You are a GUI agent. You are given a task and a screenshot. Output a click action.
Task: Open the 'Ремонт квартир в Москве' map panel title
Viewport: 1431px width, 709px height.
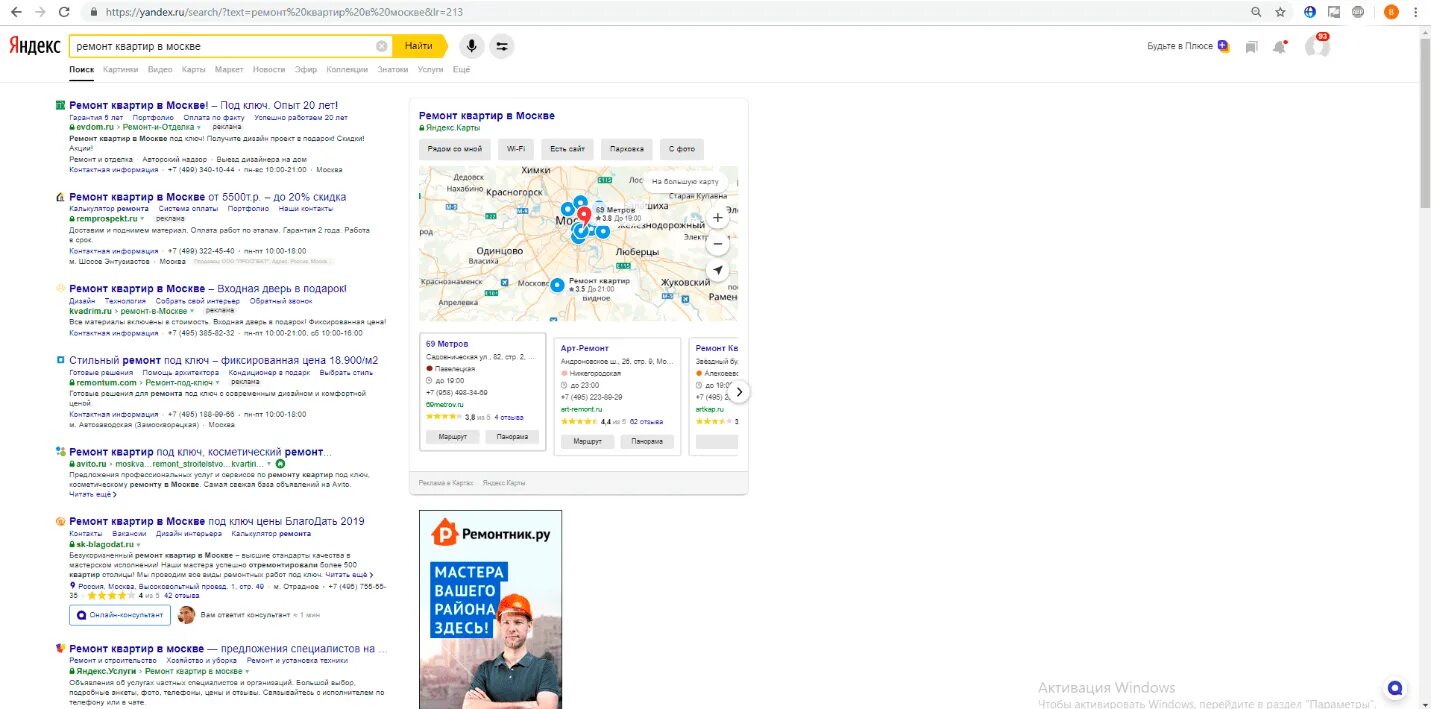pos(487,116)
